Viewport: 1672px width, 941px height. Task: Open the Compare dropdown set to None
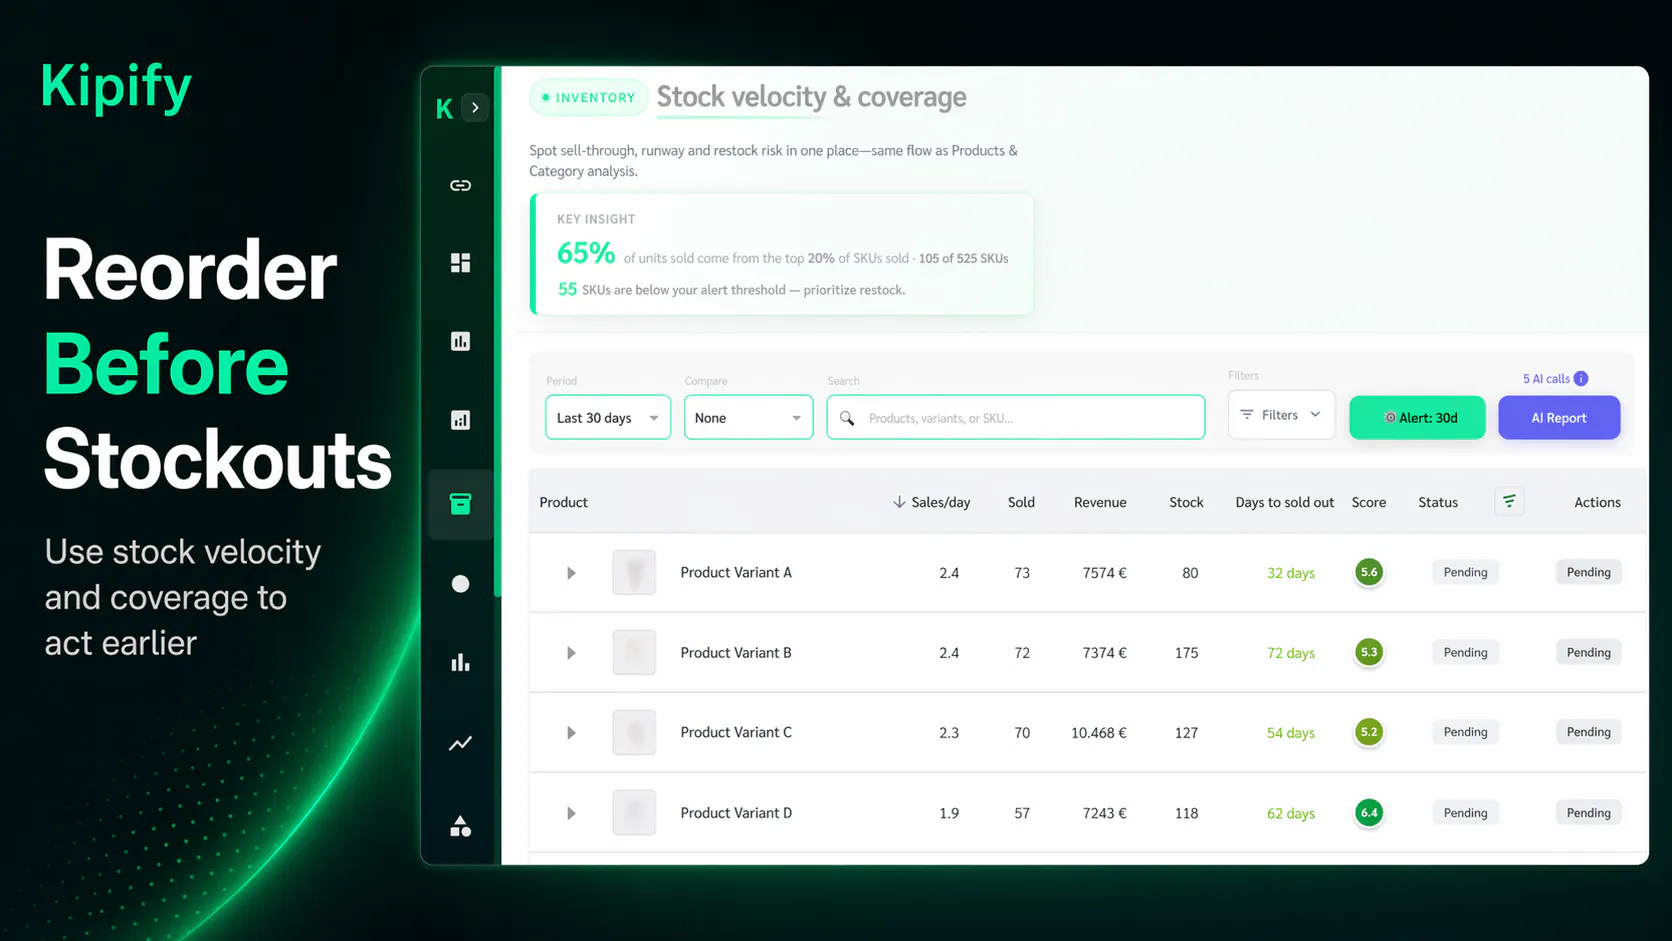(x=748, y=418)
